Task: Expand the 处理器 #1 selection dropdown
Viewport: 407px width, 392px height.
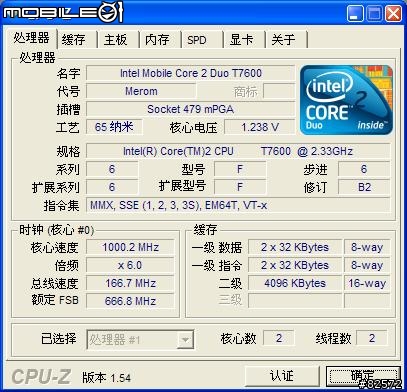Action: [x=185, y=340]
